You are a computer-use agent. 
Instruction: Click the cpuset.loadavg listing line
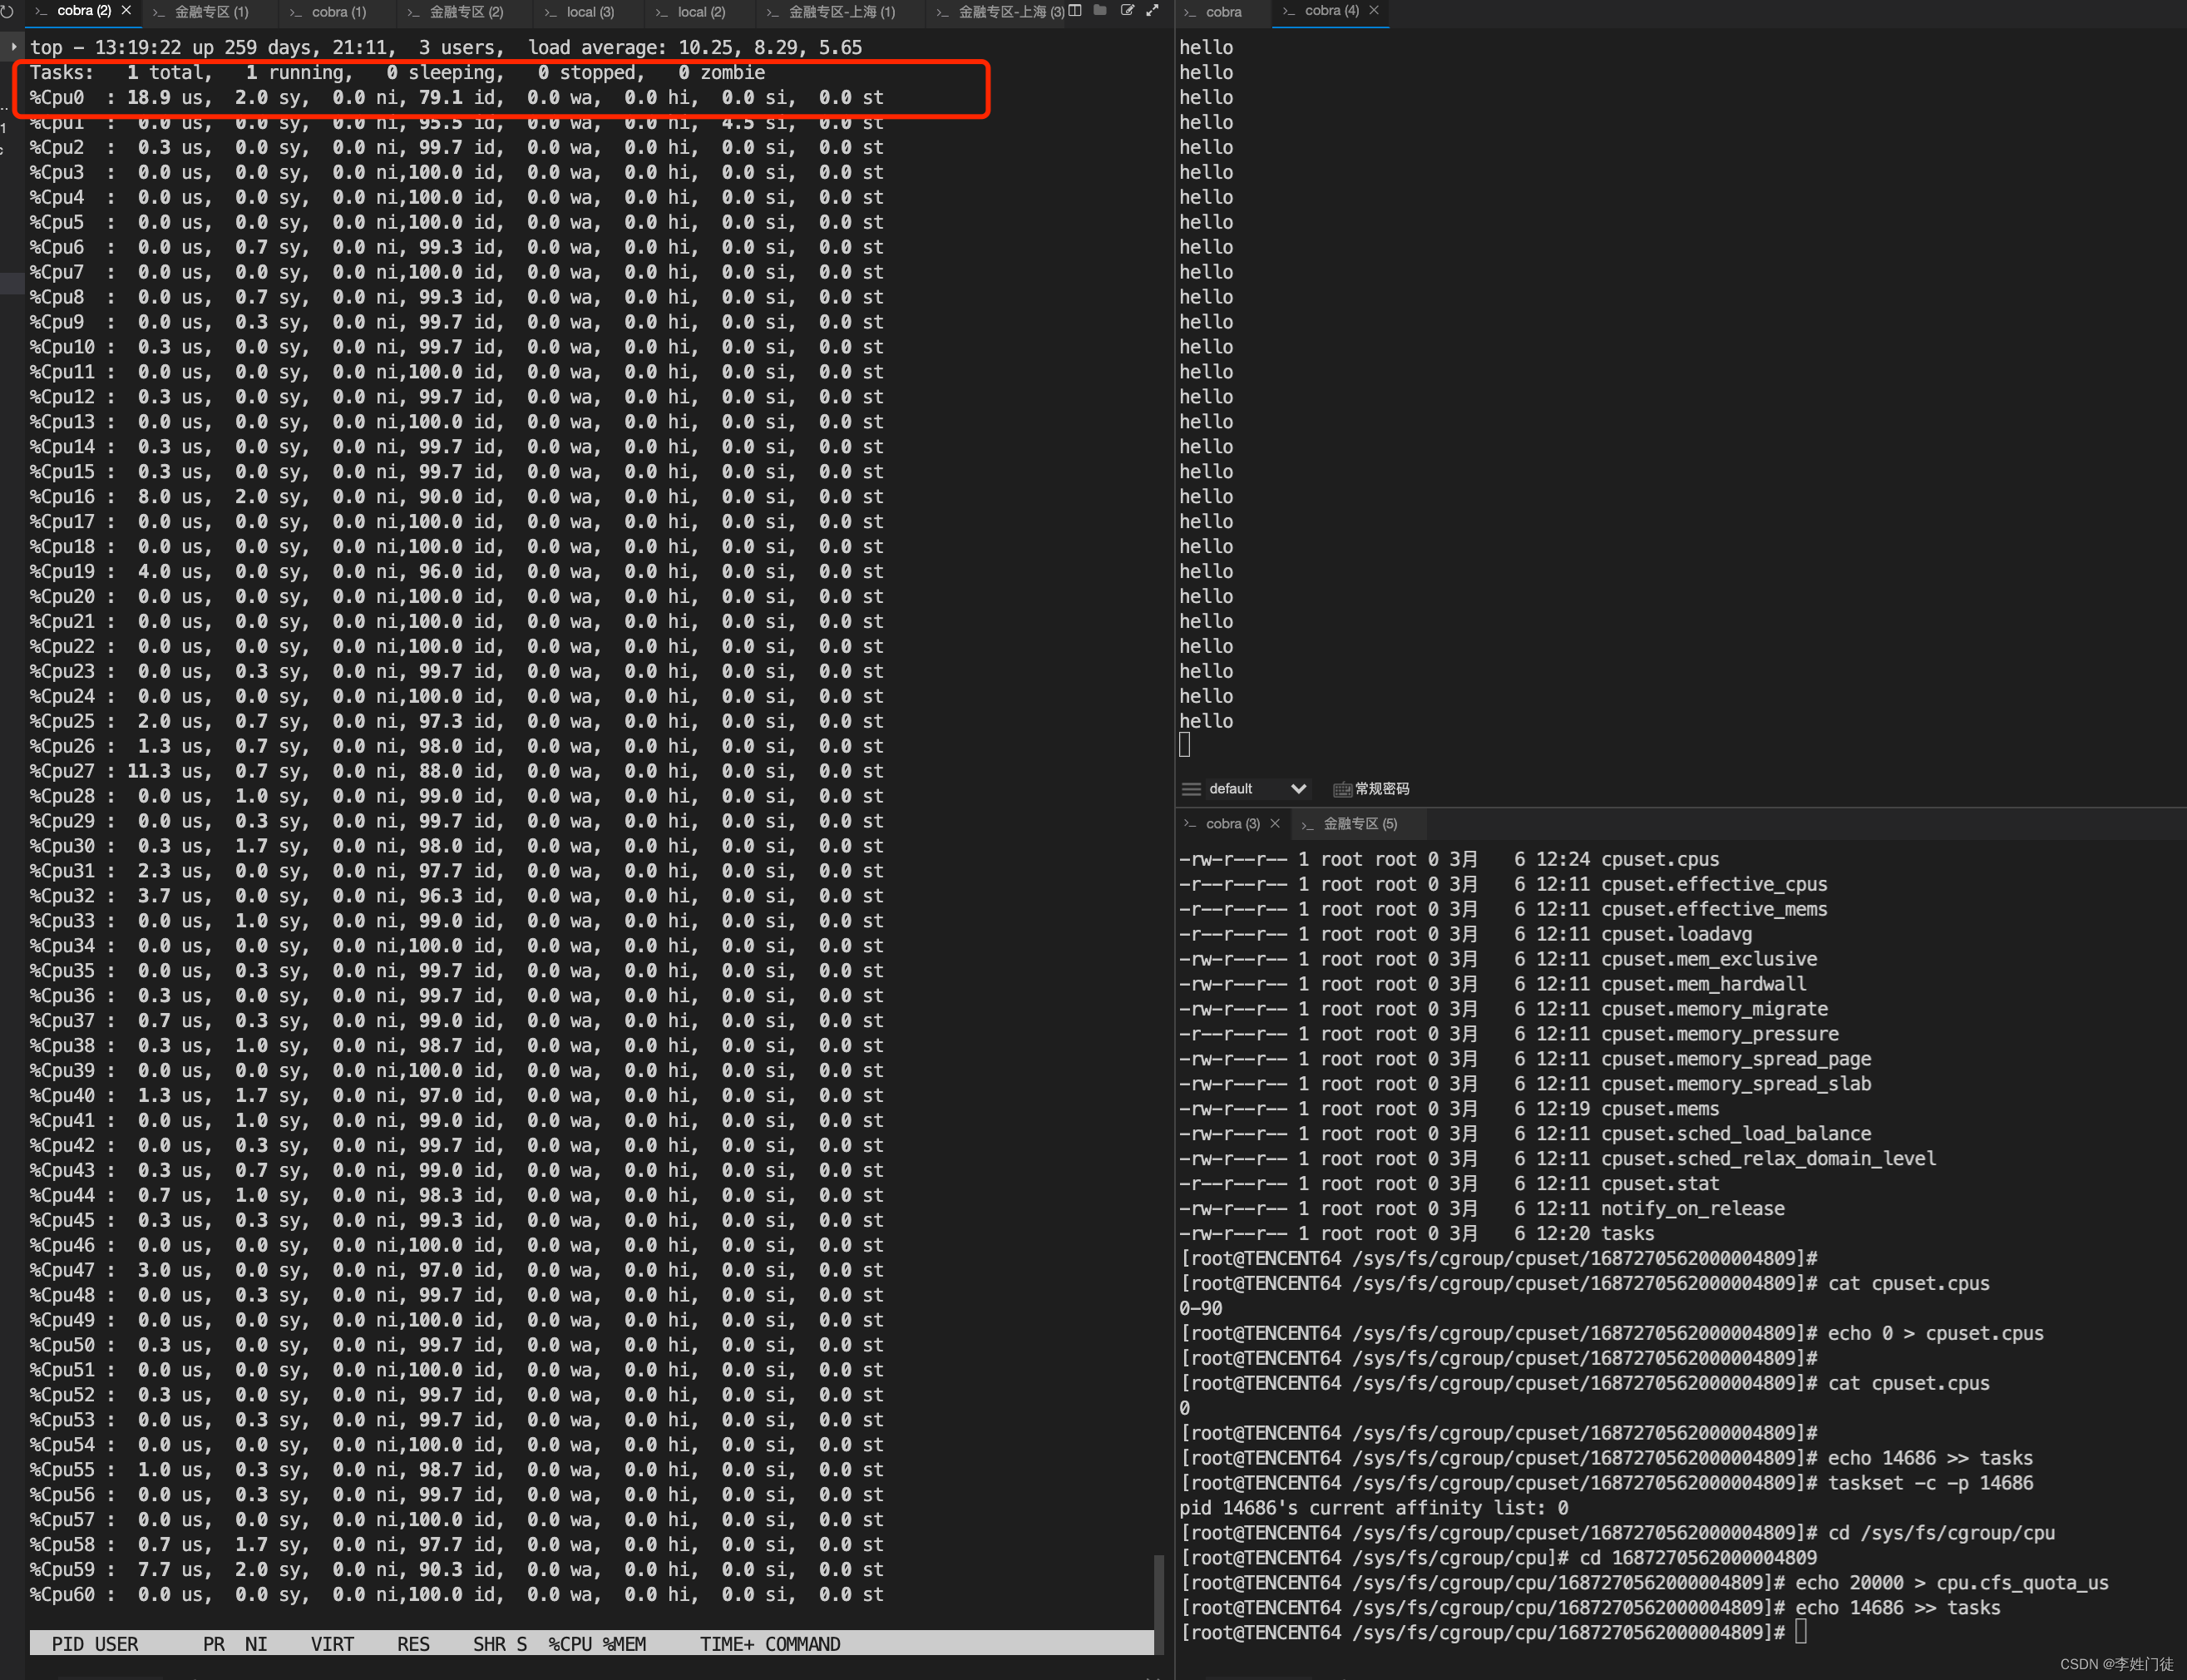[1465, 935]
